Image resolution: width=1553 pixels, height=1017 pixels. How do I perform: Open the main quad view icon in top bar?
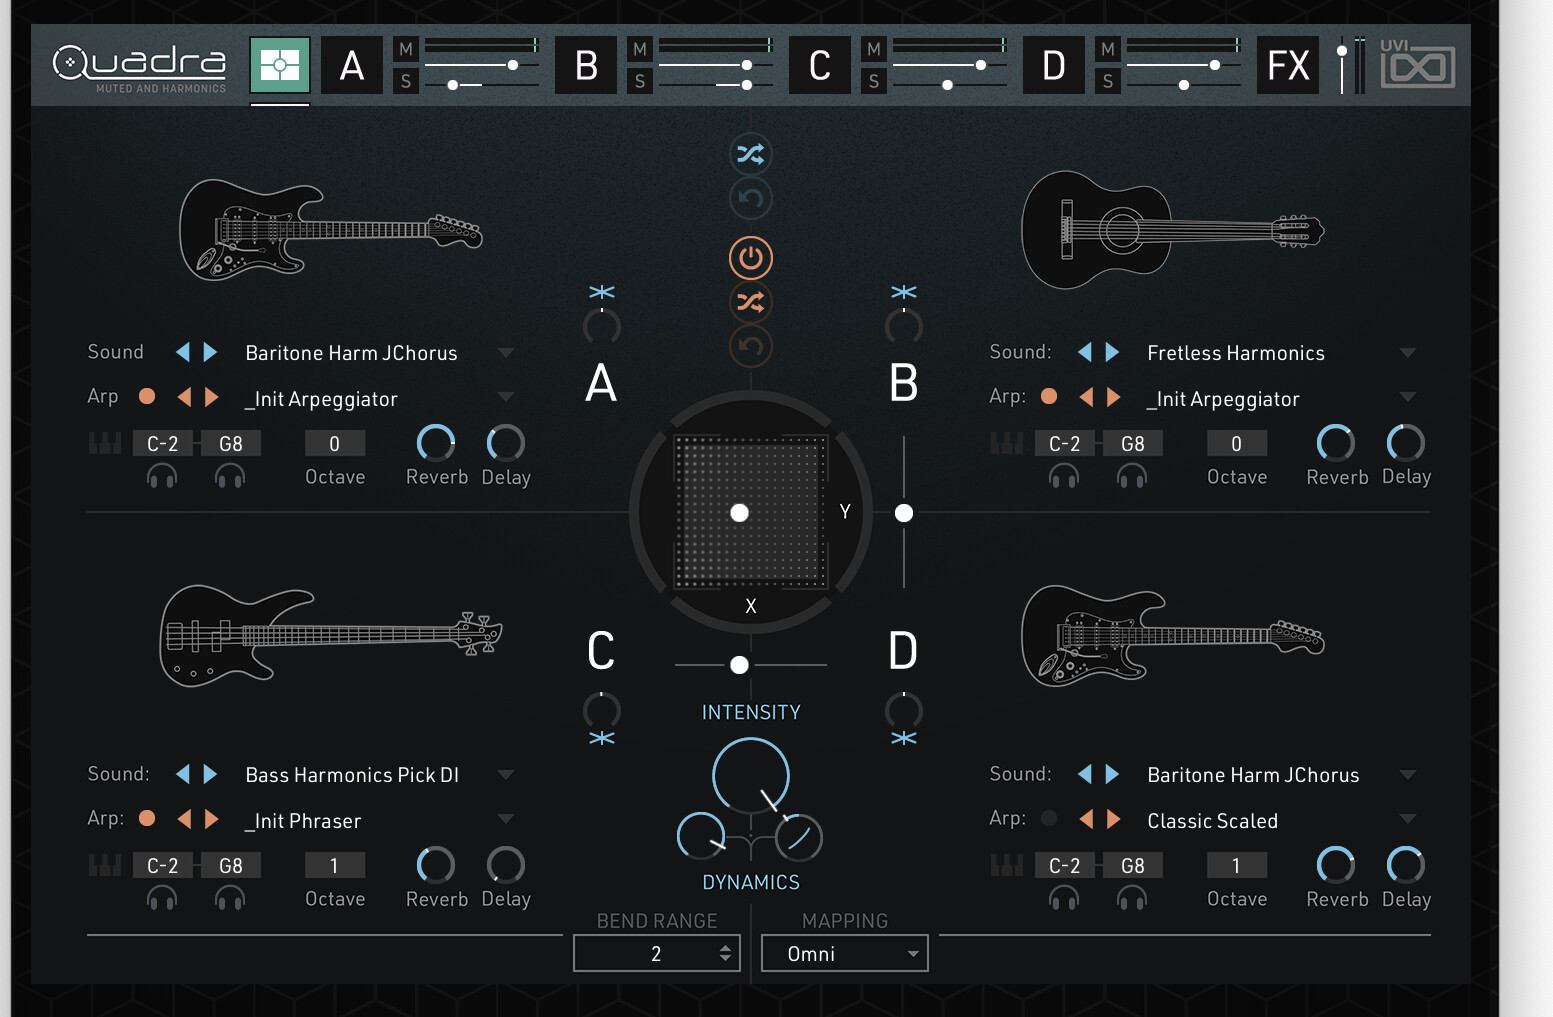(x=280, y=66)
